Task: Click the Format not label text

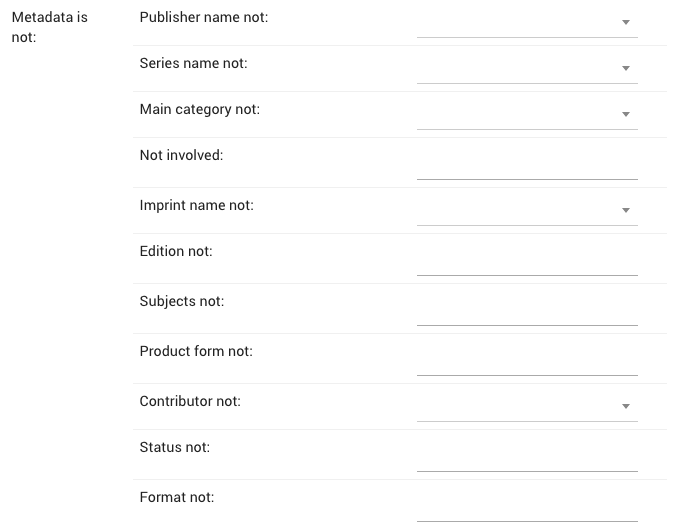Action: click(x=177, y=498)
